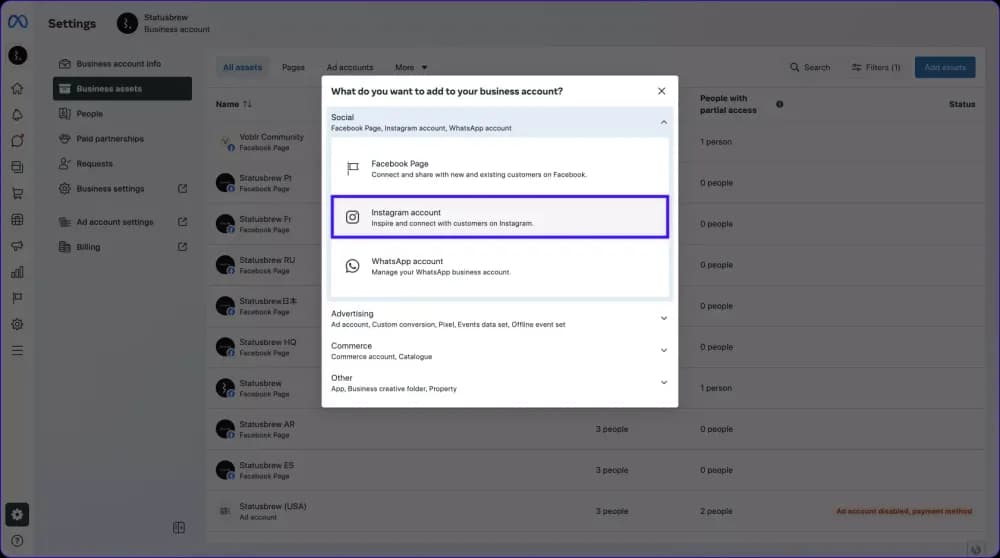Open the Home icon in left rail
Screen dimensions: 1000x558
pyautogui.click(x=17, y=88)
